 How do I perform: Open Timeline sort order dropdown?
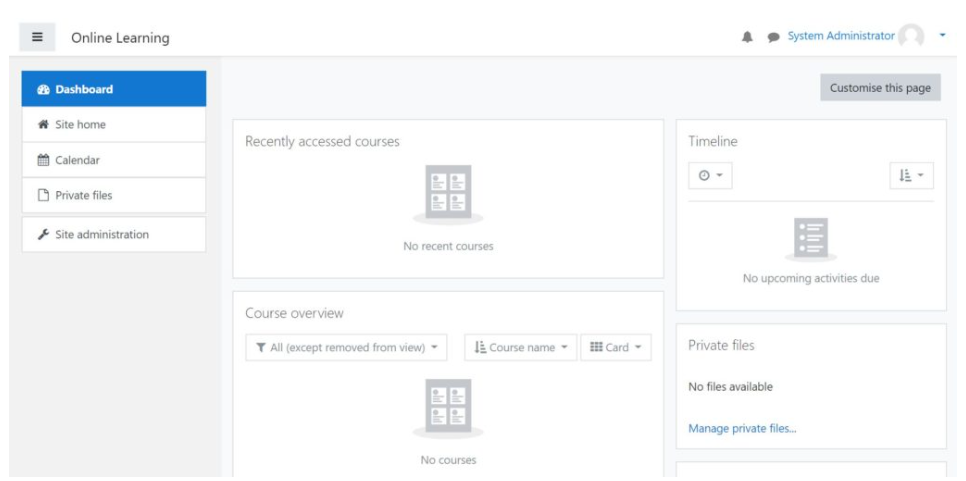[912, 176]
